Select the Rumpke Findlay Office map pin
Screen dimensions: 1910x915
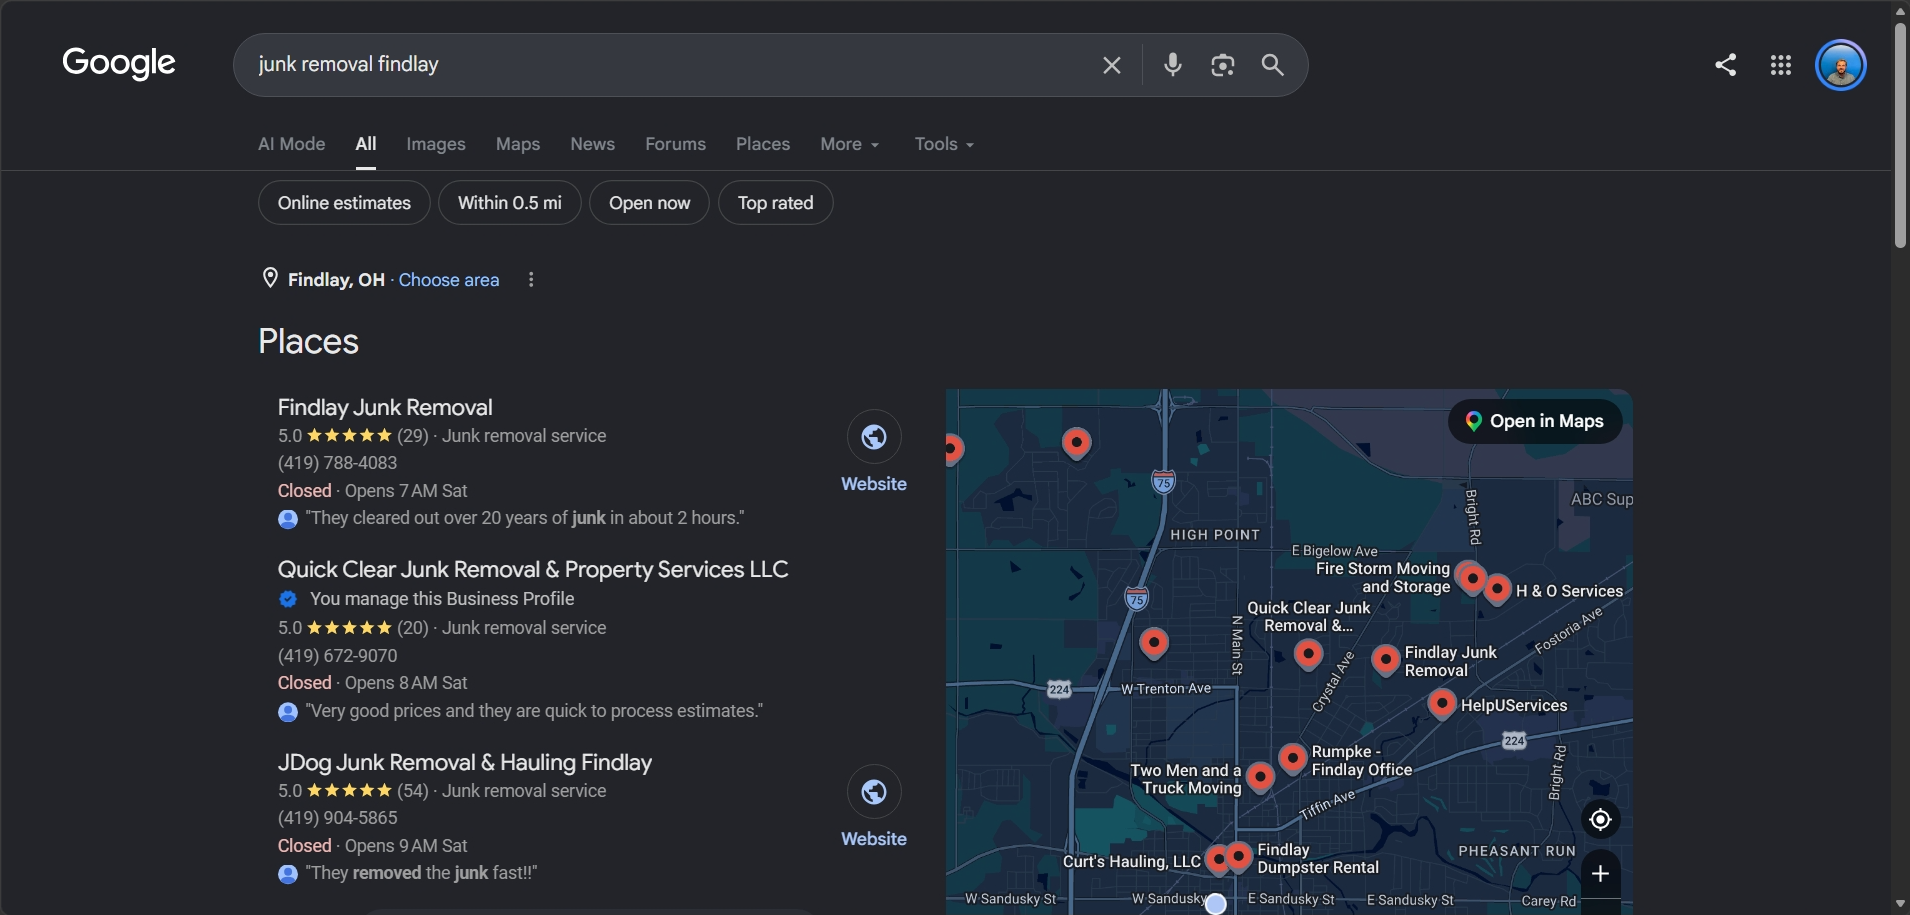1293,758
